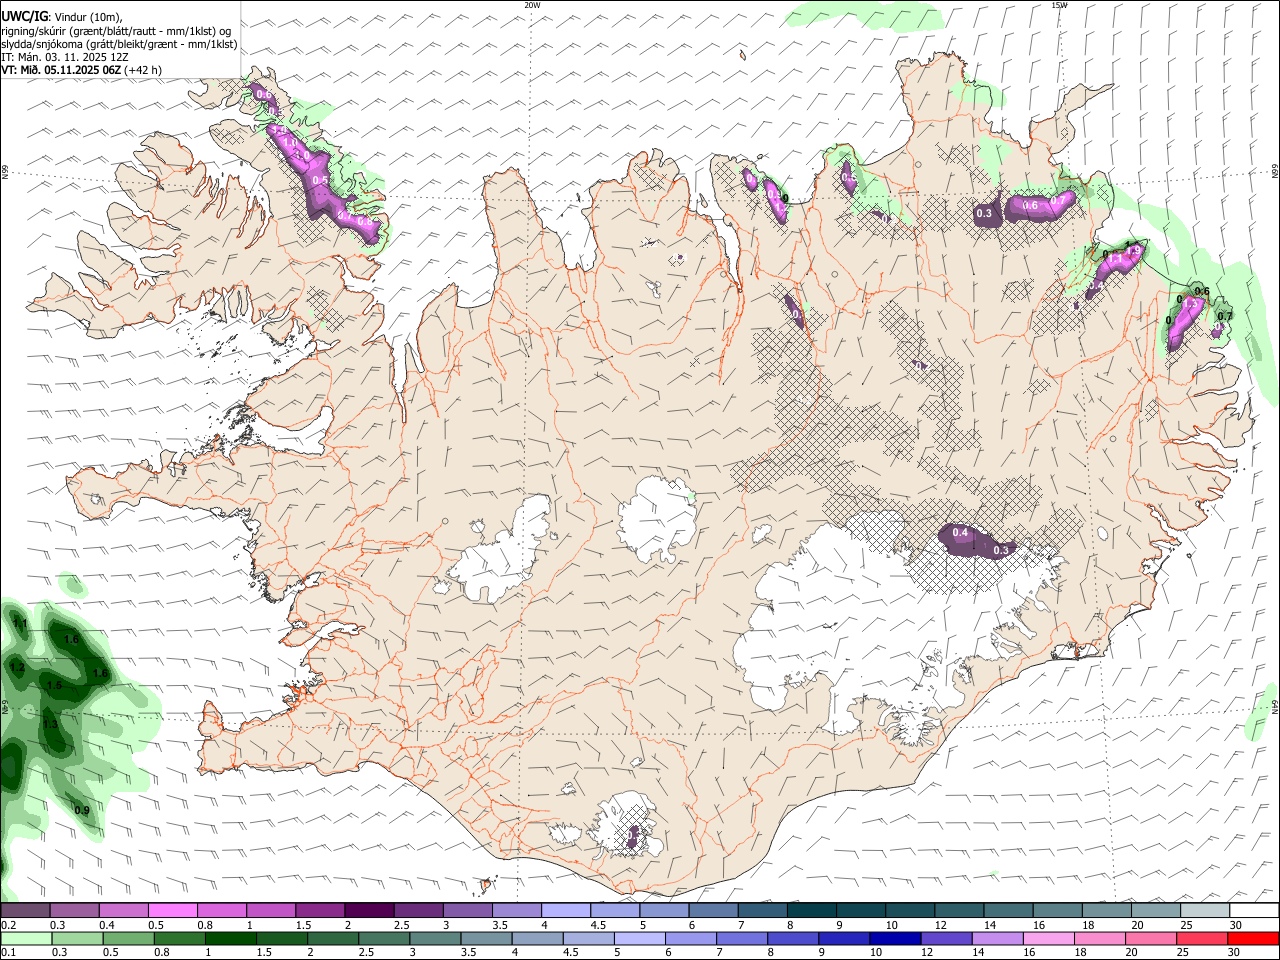Click the violet 12 swatch in the rain legend row

(x=945, y=939)
